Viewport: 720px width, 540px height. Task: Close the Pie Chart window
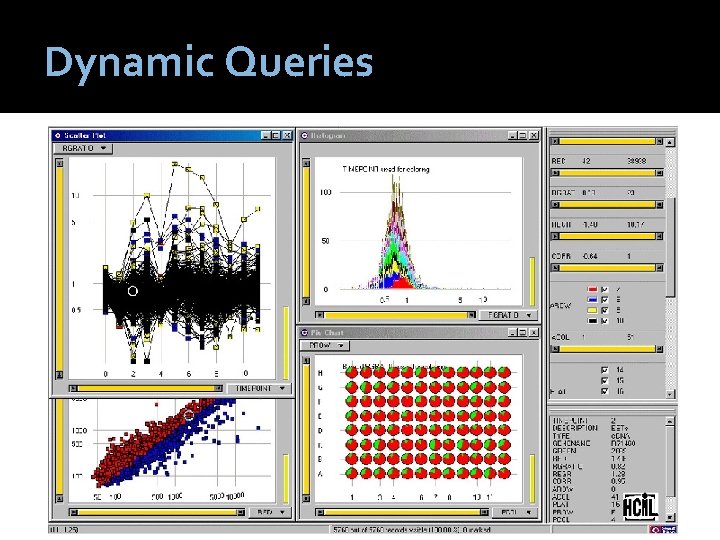tap(533, 332)
